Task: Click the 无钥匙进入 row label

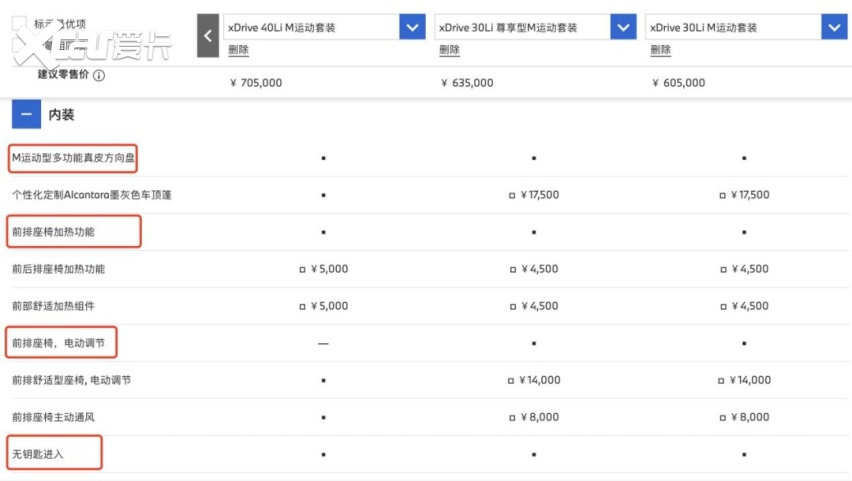Action: pos(37,454)
